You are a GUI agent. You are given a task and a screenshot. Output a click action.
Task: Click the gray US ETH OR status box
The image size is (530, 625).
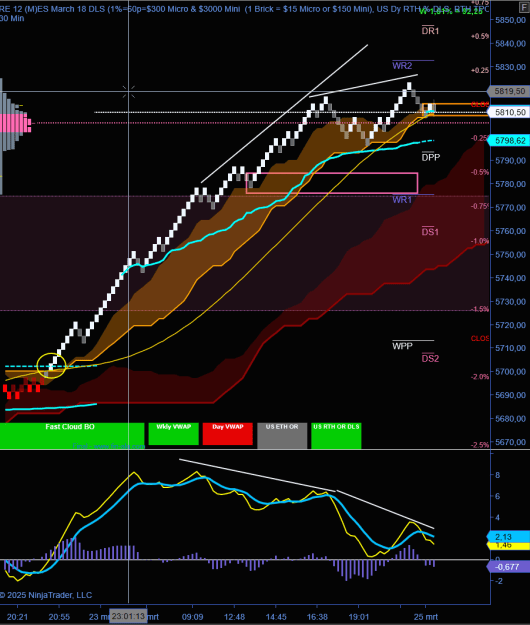click(x=282, y=436)
